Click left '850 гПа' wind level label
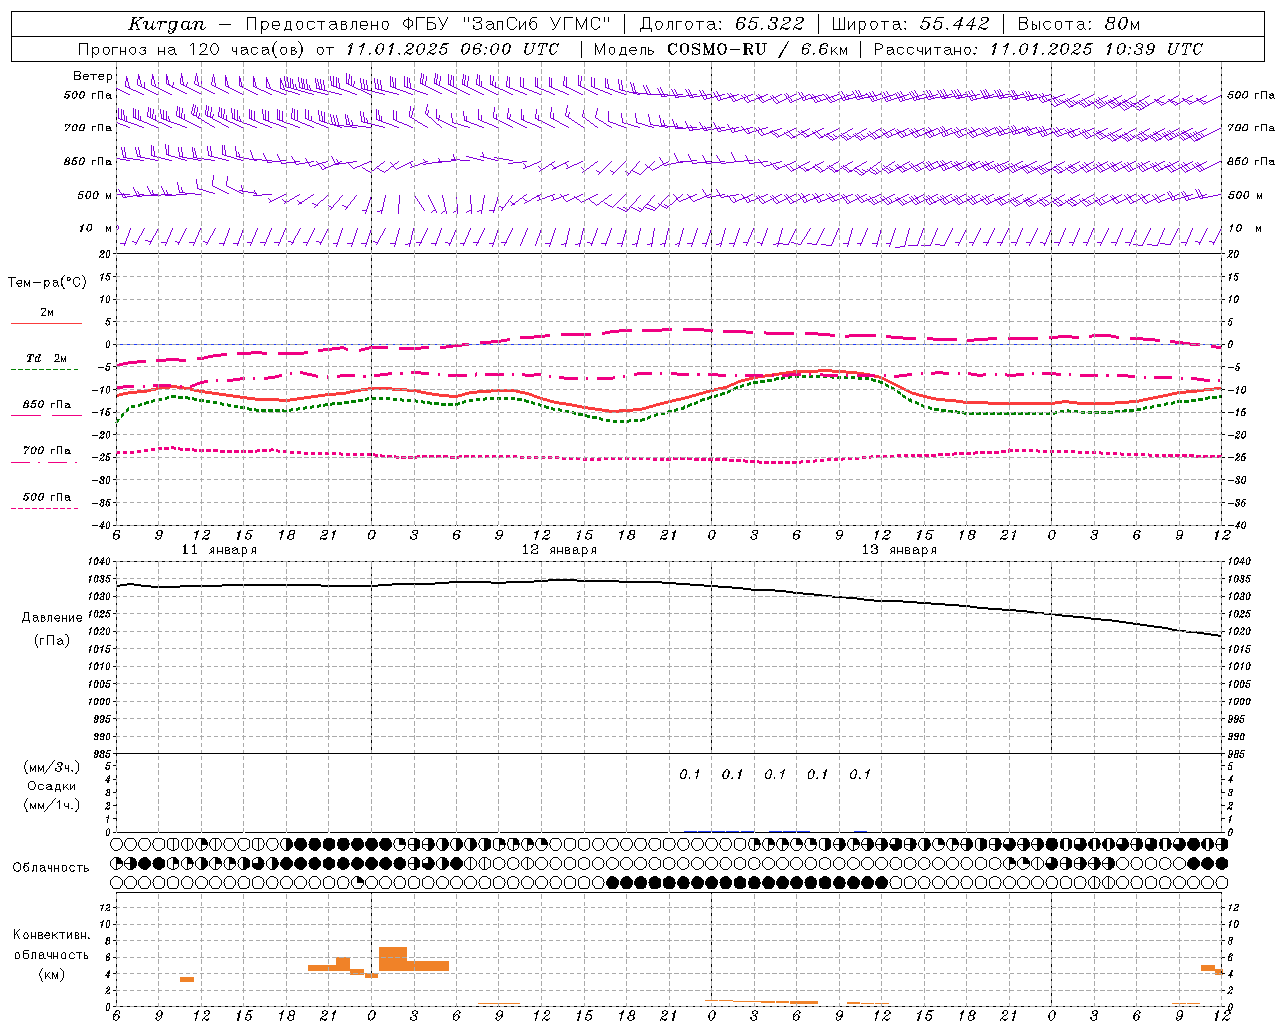The width and height of the screenshot is (1280, 1024). click(x=88, y=161)
